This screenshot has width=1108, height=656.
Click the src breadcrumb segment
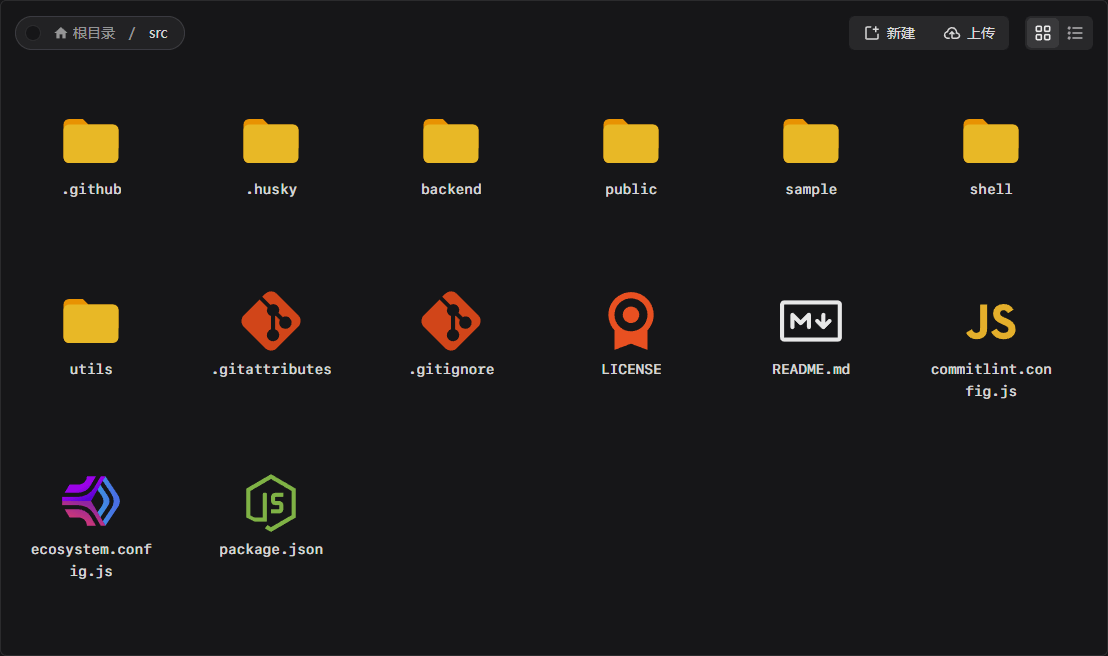(x=158, y=33)
